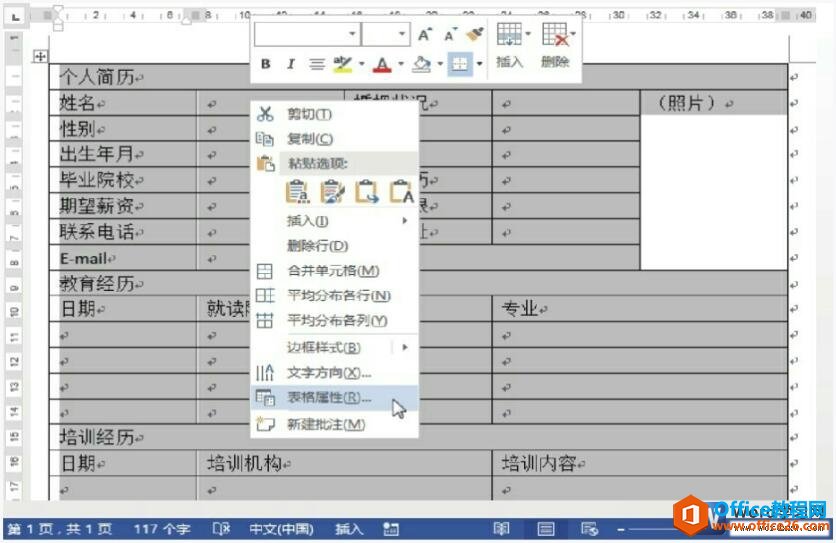
Task: Decrease font size with small A icon
Action: click(450, 35)
